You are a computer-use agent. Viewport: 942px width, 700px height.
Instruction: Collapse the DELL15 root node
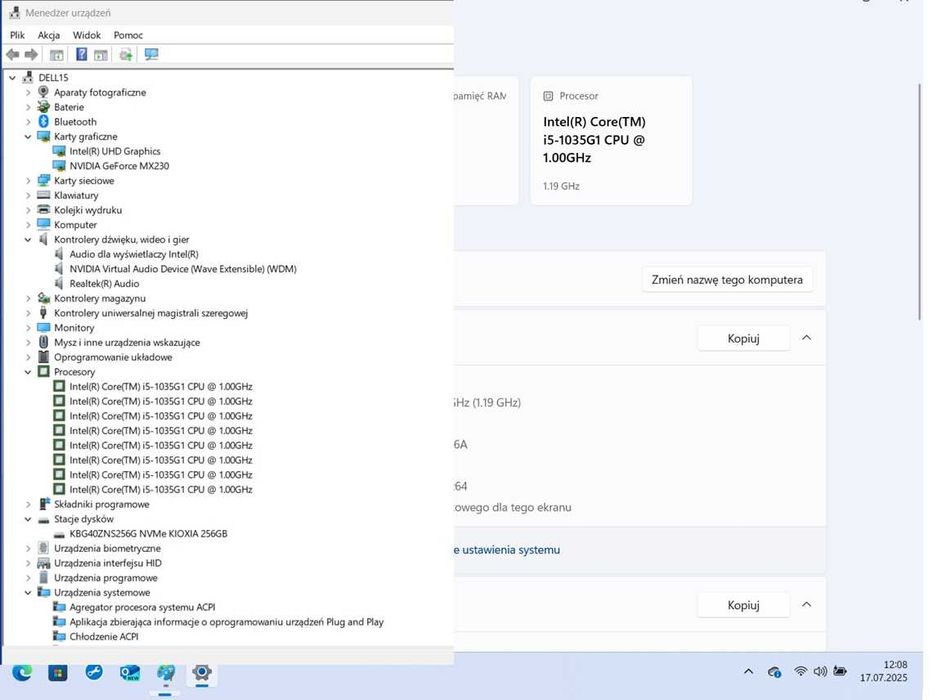13,78
